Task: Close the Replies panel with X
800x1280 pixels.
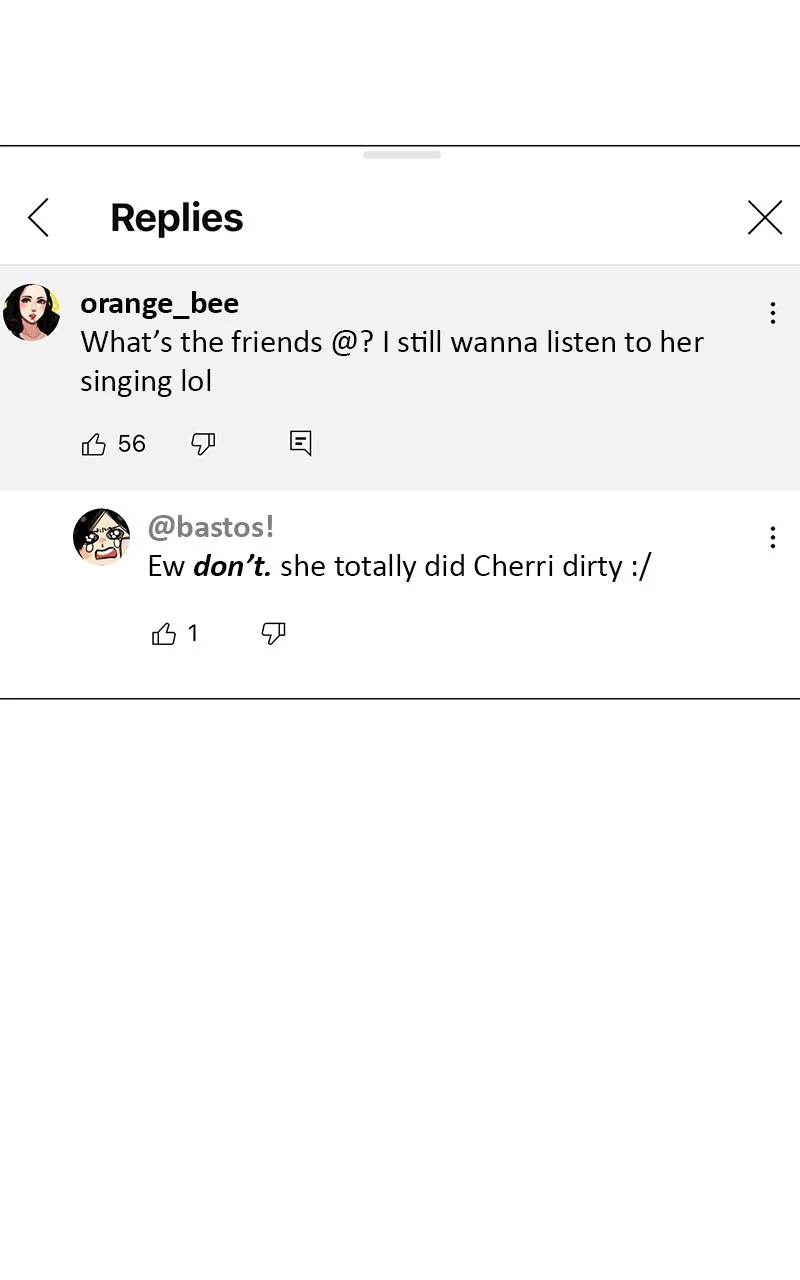Action: coord(765,217)
